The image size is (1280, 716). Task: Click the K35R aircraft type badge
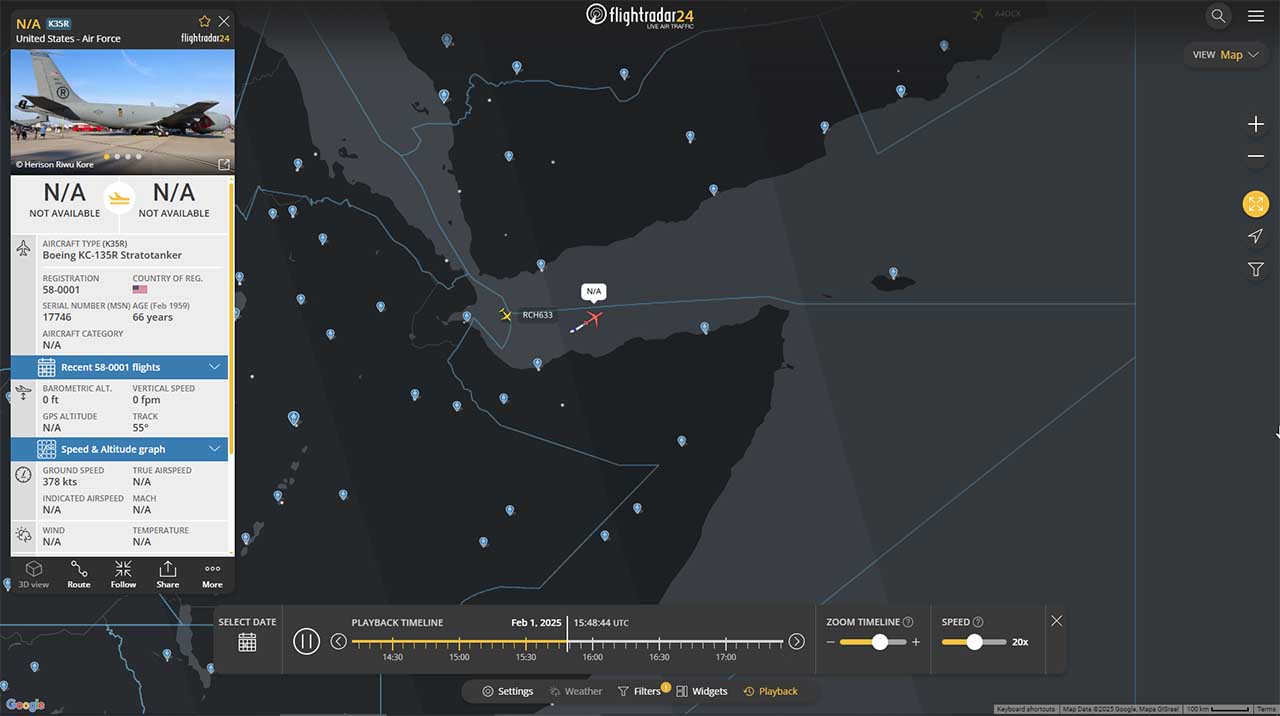(x=59, y=23)
